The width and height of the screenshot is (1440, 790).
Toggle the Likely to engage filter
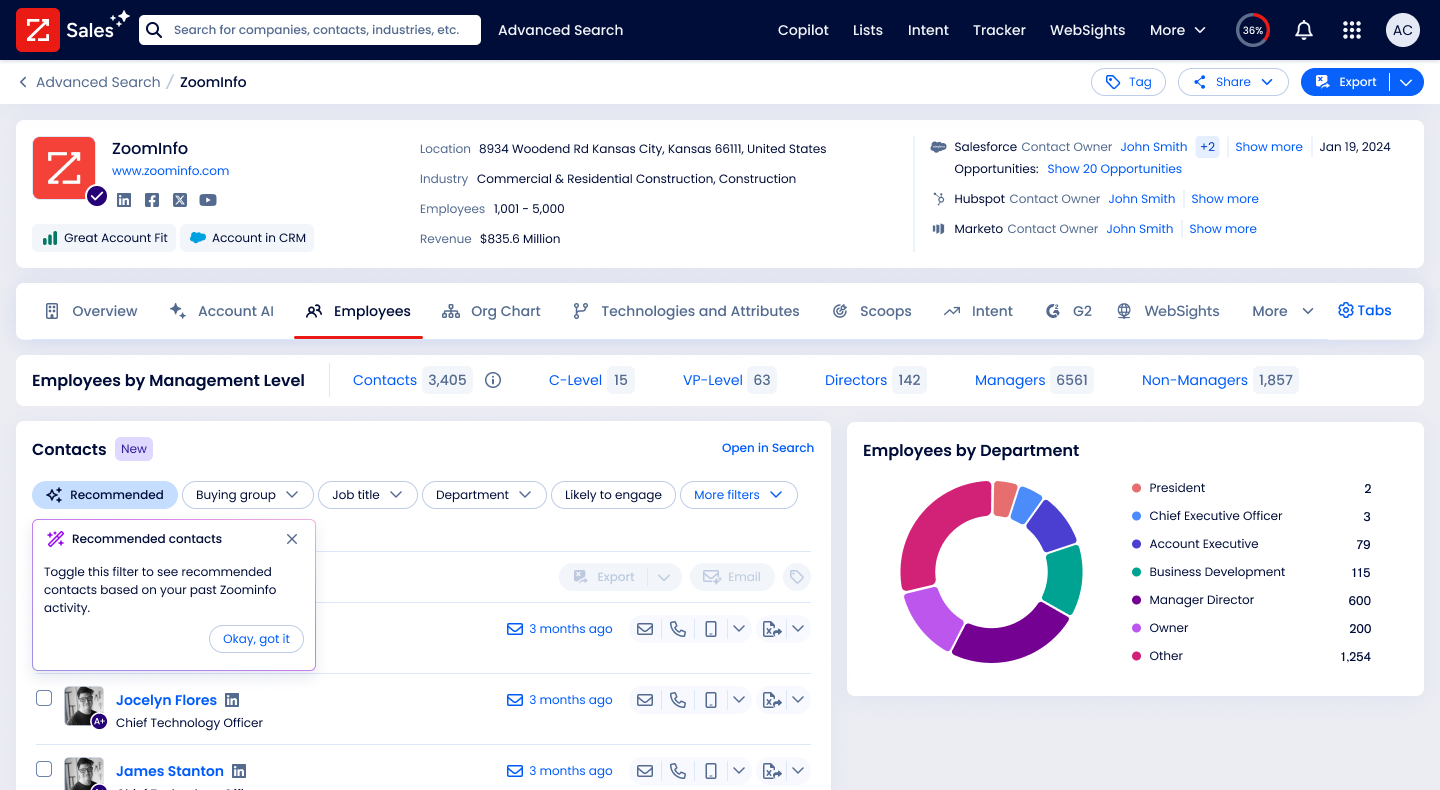tap(613, 495)
